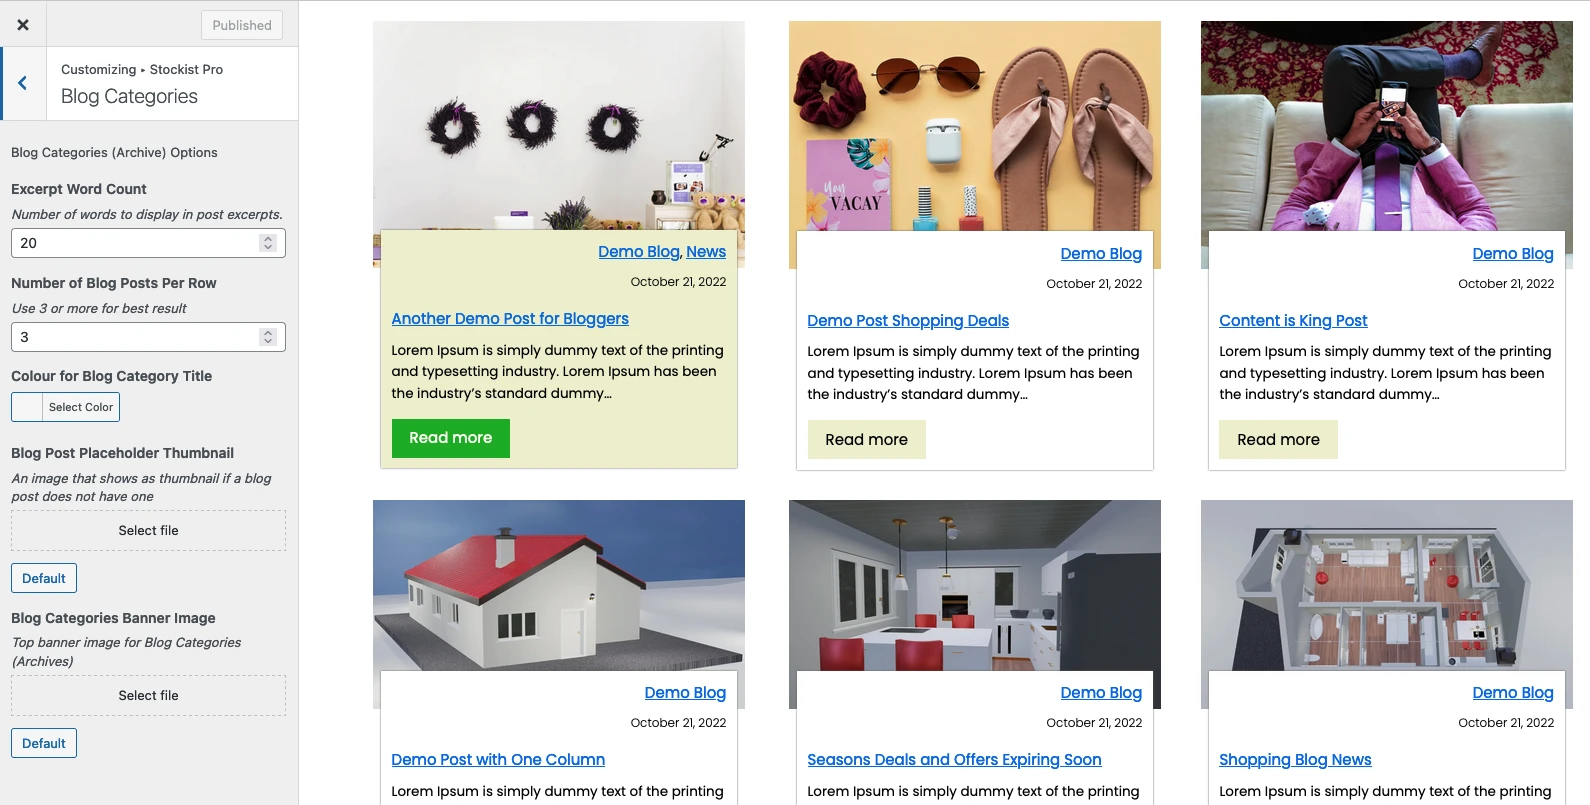Click Default under Blog Categories Banner Image

pyautogui.click(x=44, y=743)
